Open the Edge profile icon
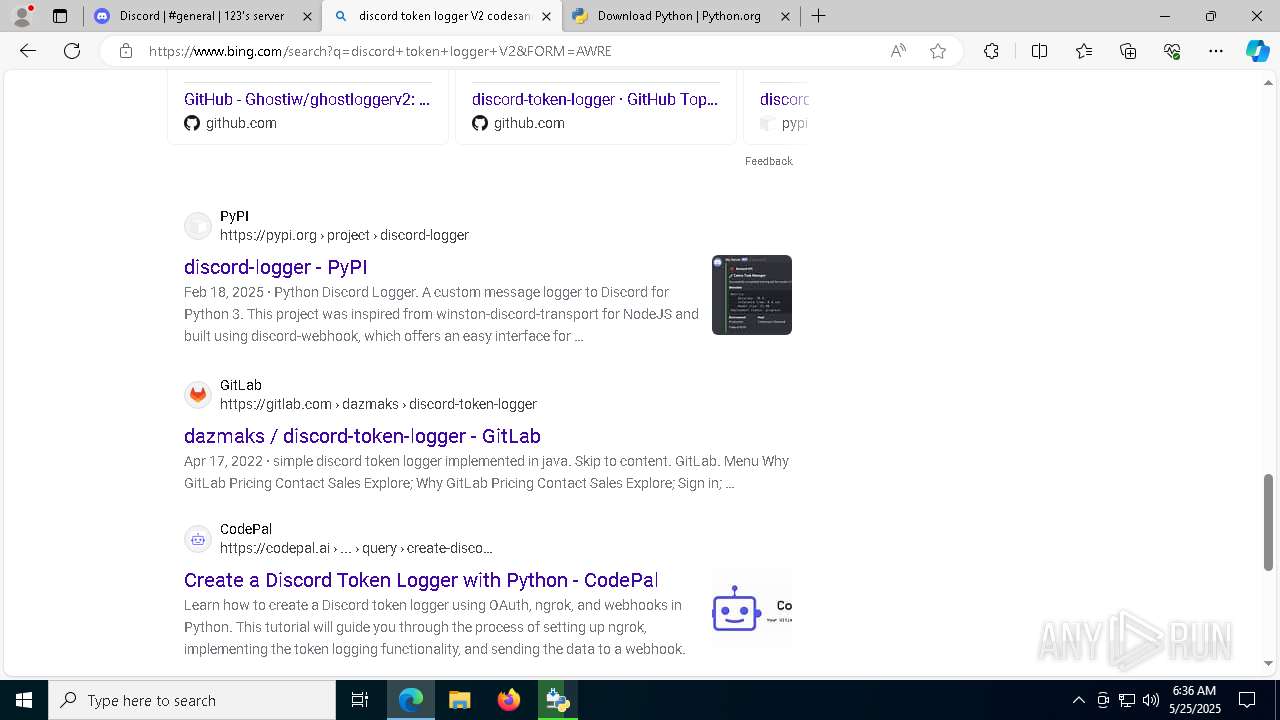This screenshot has height=720, width=1280. pyautogui.click(x=22, y=16)
